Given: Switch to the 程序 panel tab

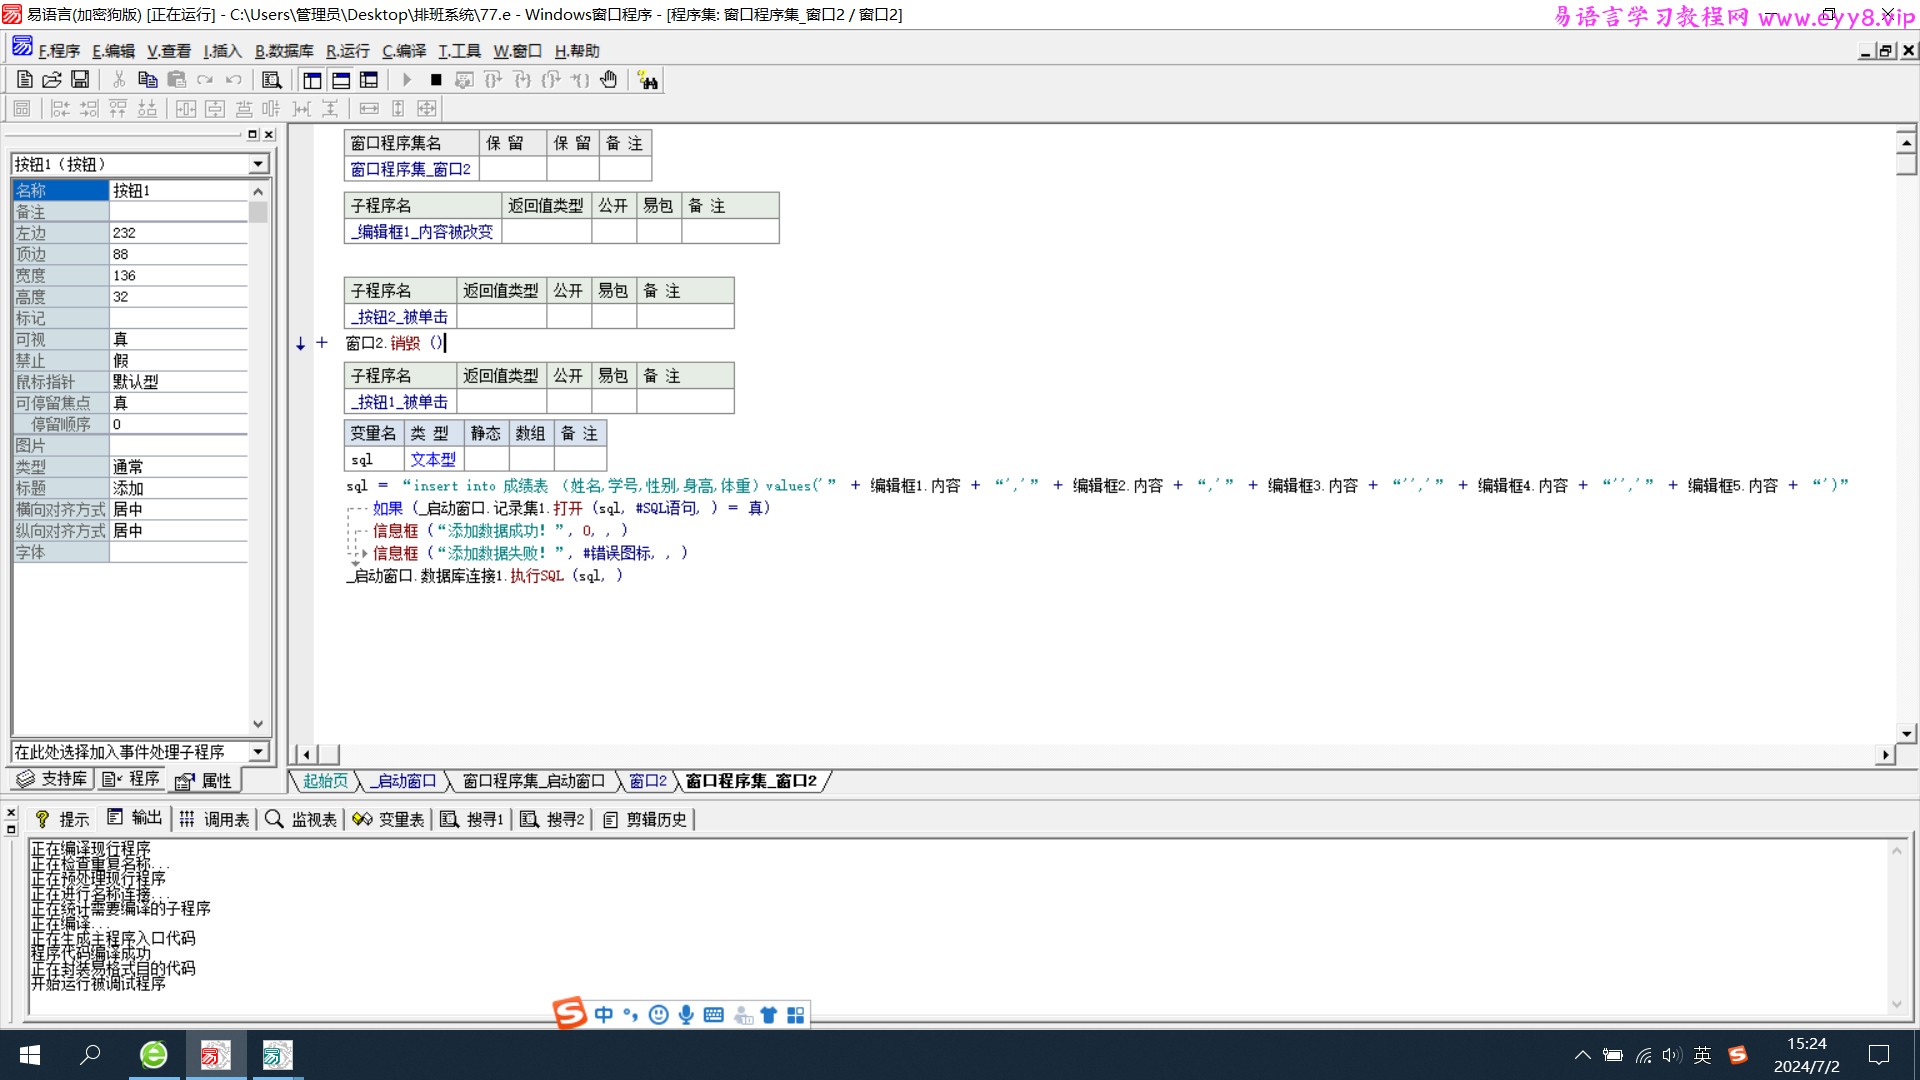Looking at the screenshot, I should click(x=131, y=779).
